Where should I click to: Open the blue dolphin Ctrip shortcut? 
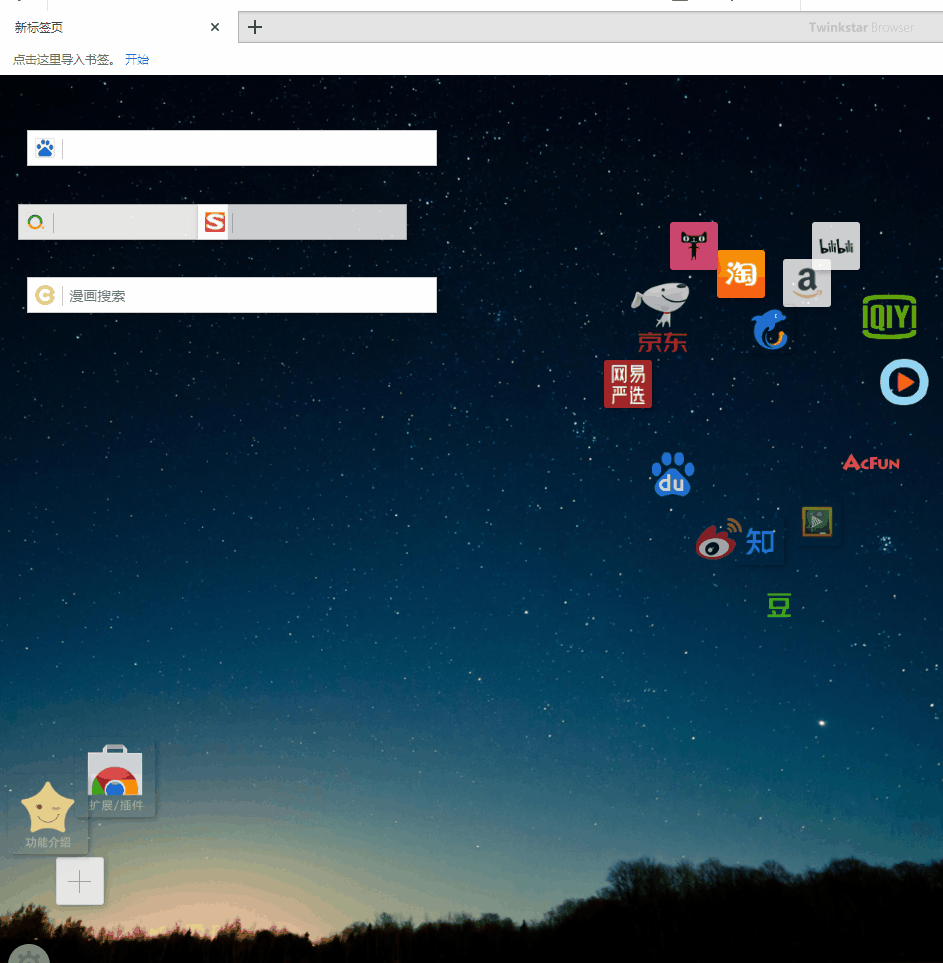pos(770,330)
